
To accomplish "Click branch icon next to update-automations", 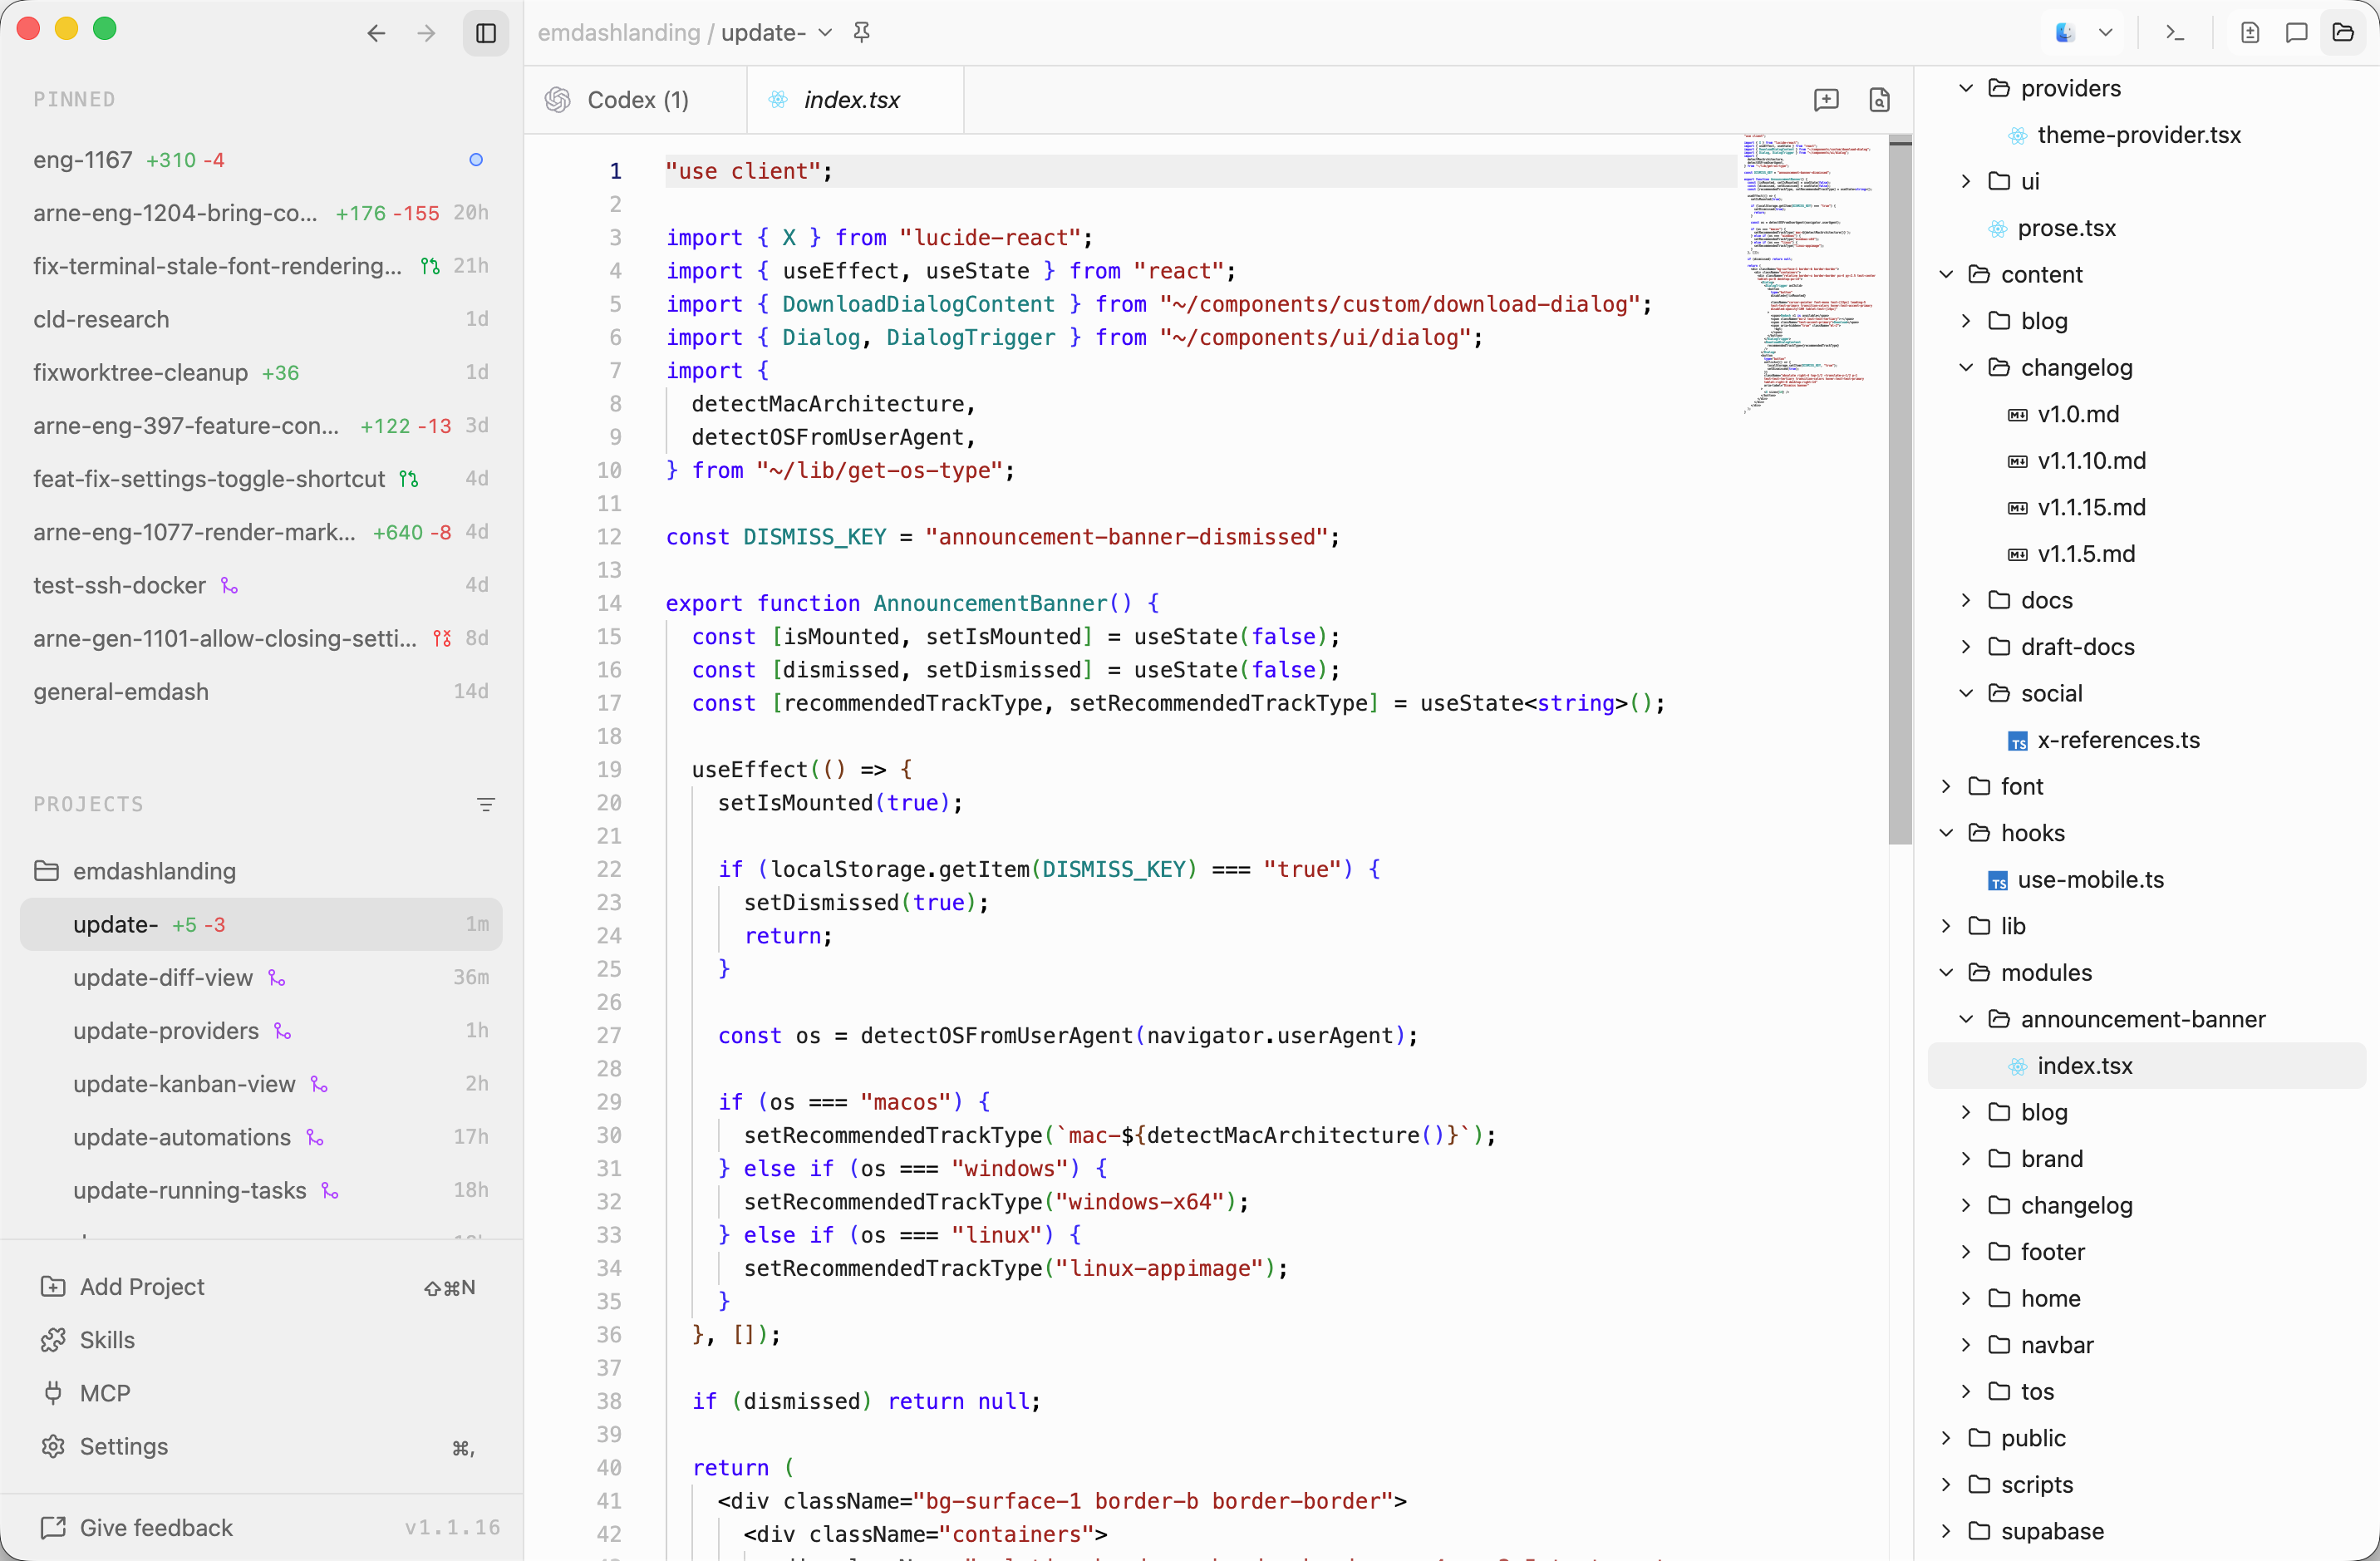I will (x=315, y=1137).
